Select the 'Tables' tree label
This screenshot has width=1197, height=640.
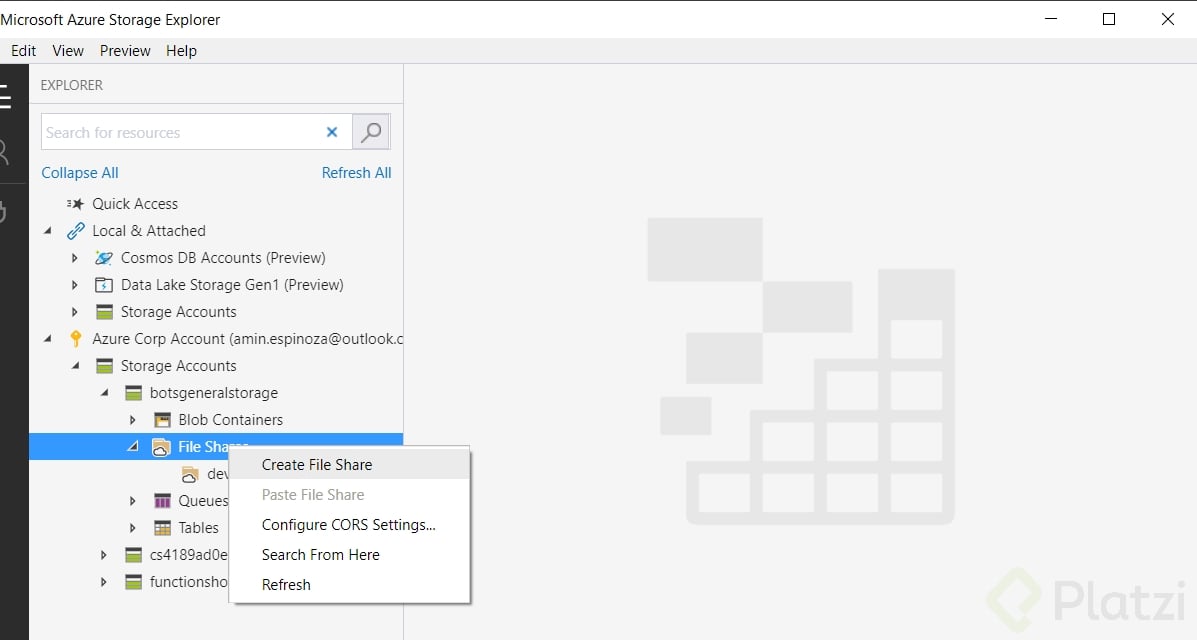pyautogui.click(x=198, y=528)
